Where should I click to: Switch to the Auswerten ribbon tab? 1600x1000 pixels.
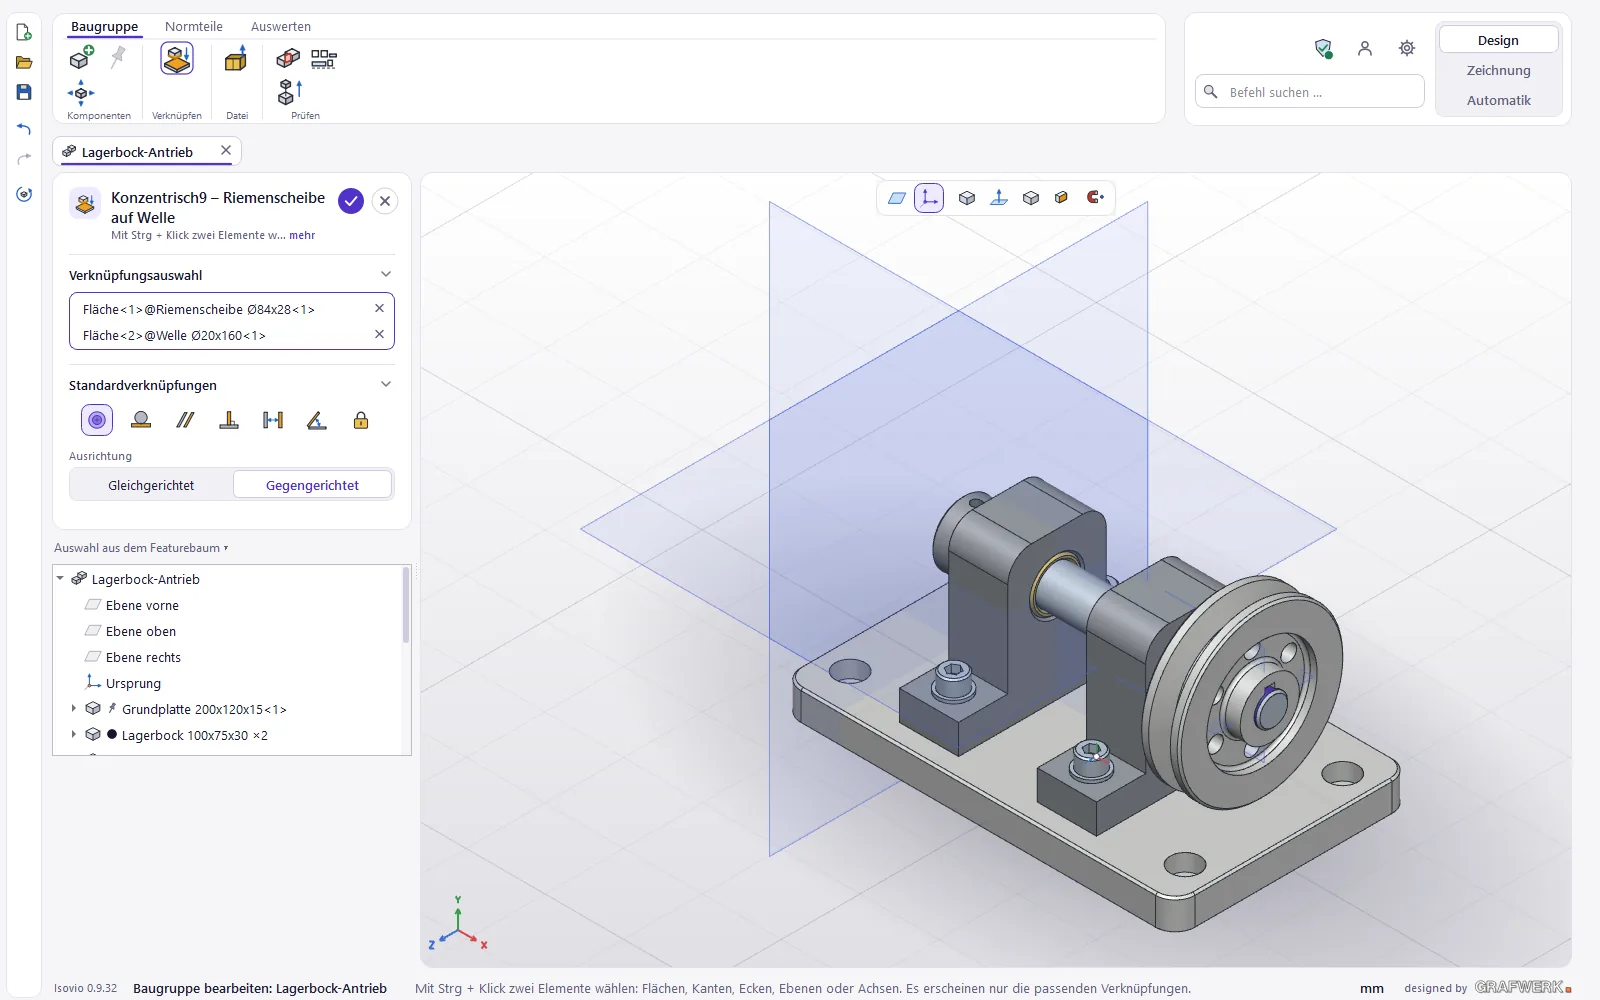pos(281,26)
